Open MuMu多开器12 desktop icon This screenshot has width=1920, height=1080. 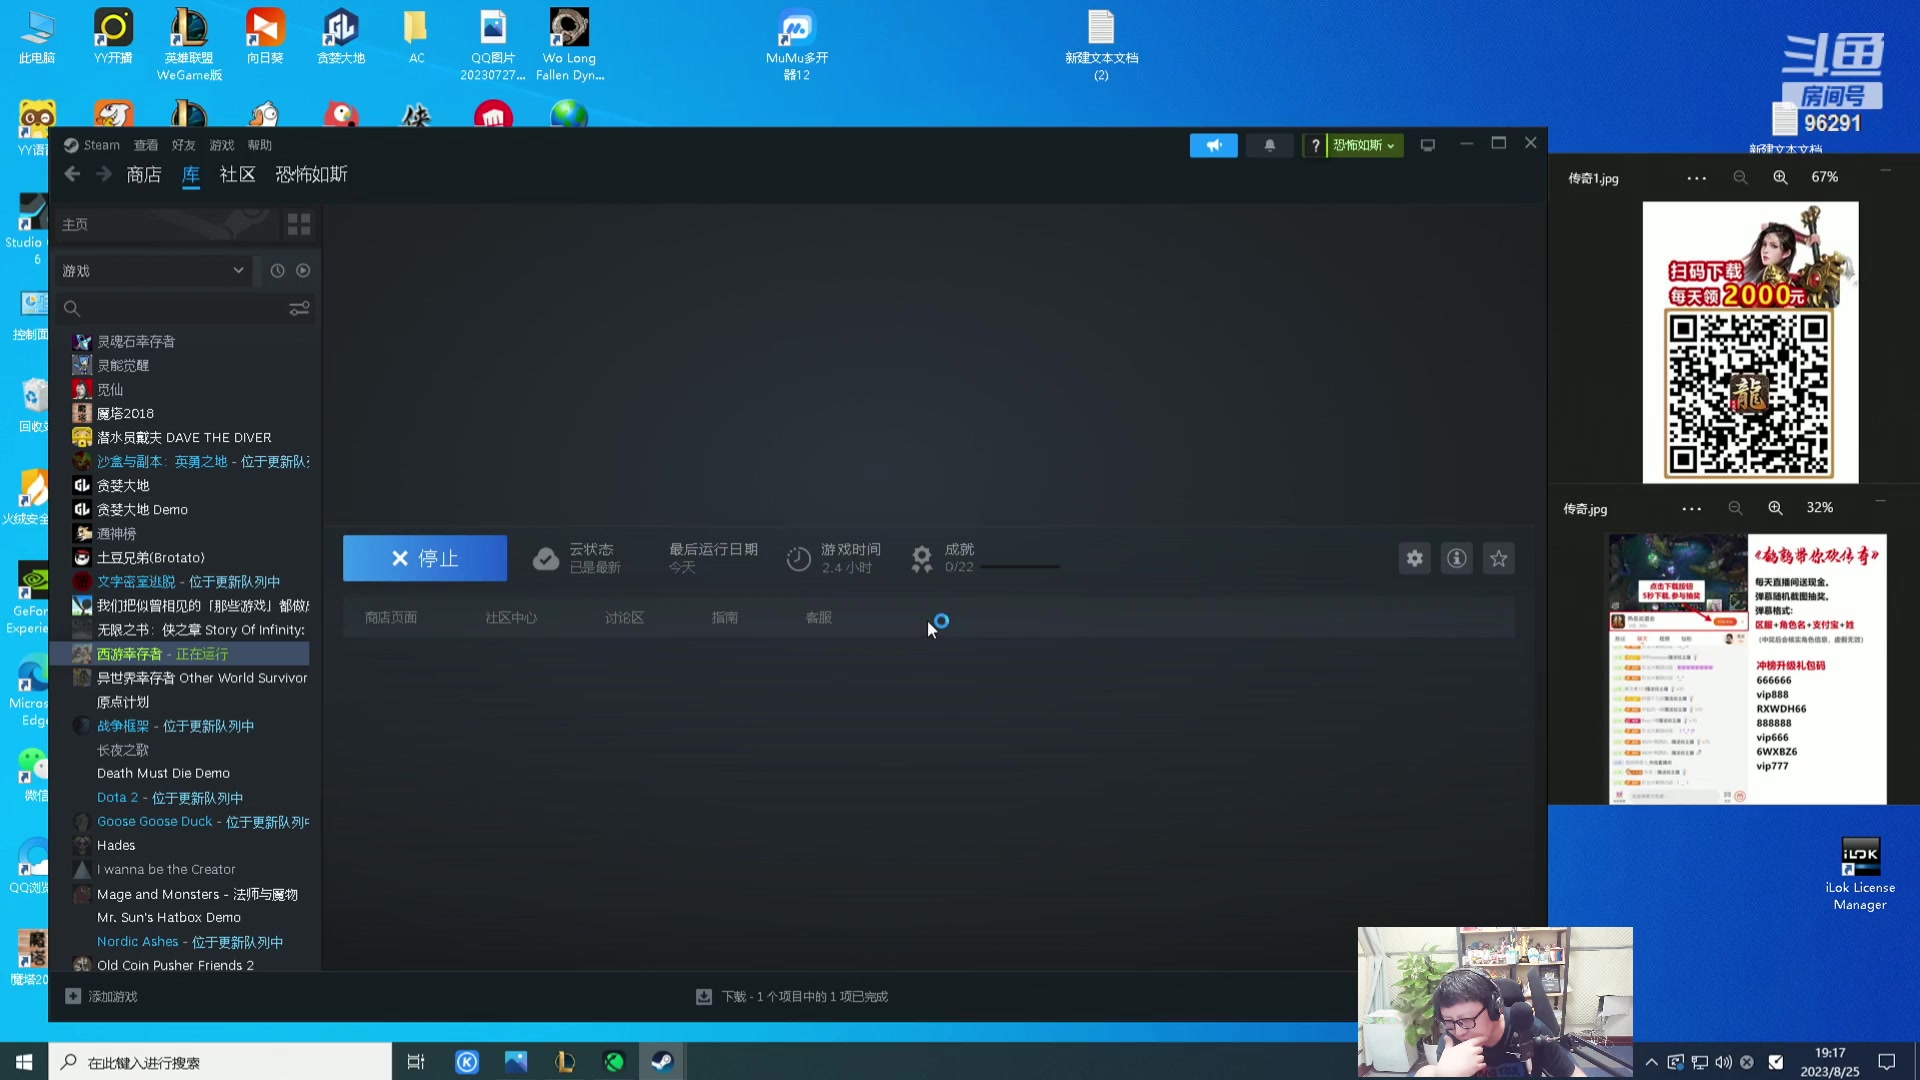(x=796, y=45)
